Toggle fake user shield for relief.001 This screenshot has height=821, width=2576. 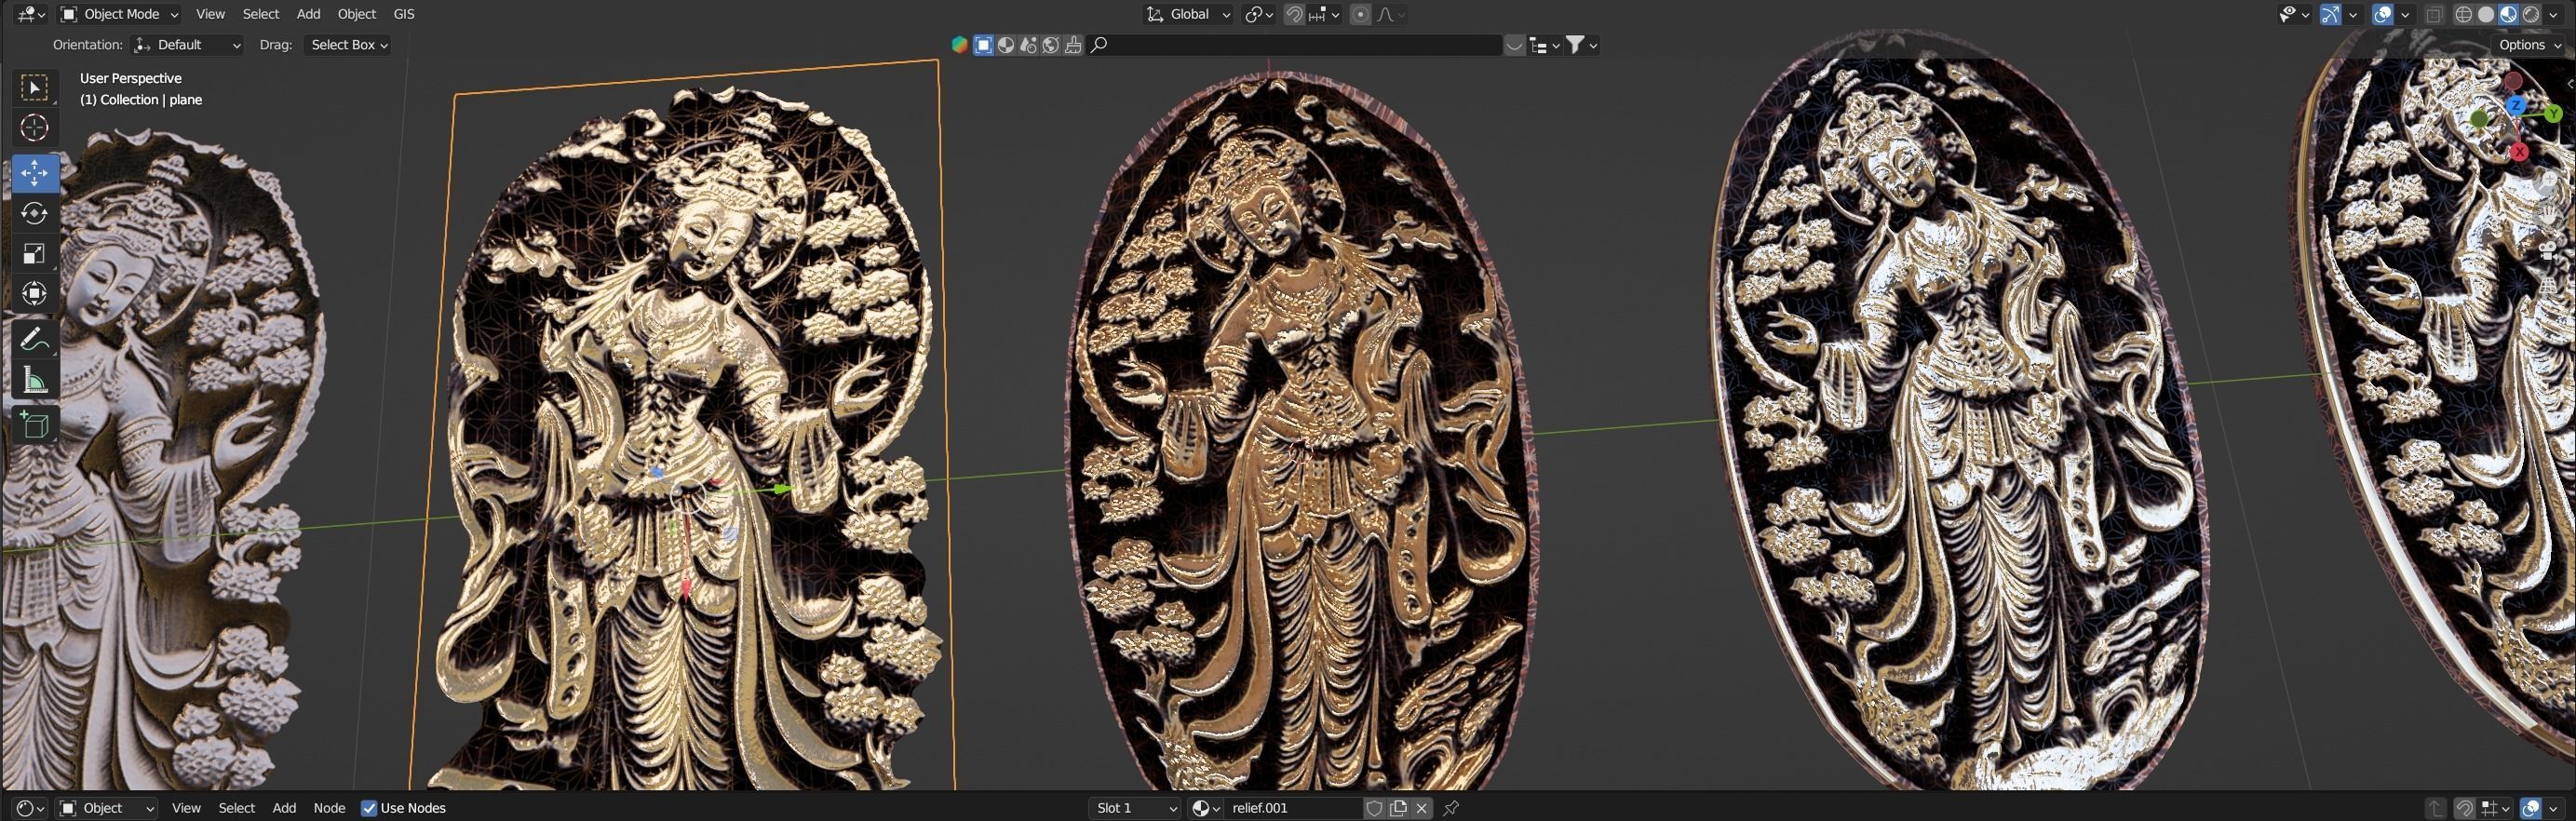click(x=1374, y=808)
